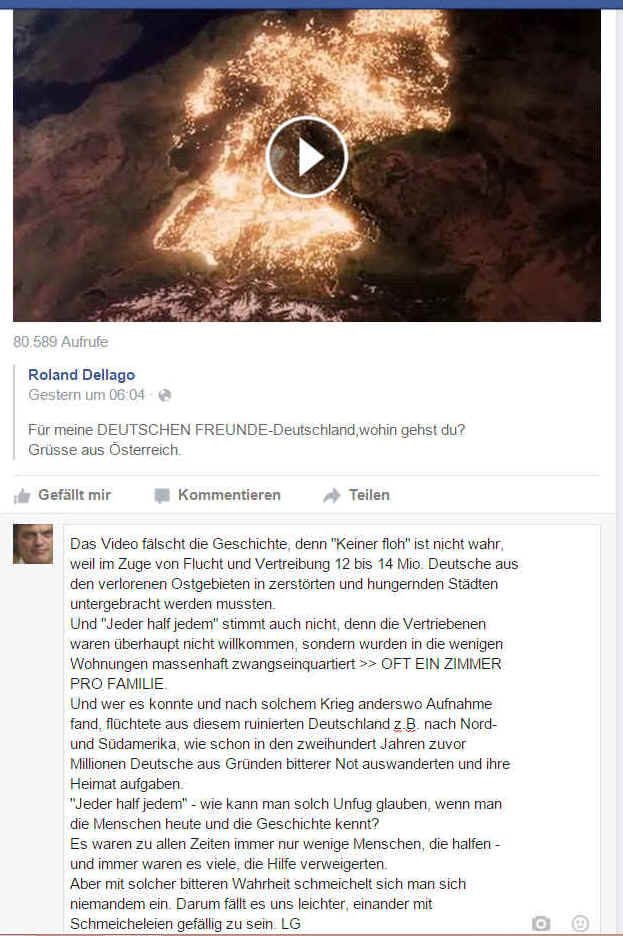This screenshot has height=936, width=623.
Task: Click the thumbs-up like icon
Action: (x=22, y=495)
